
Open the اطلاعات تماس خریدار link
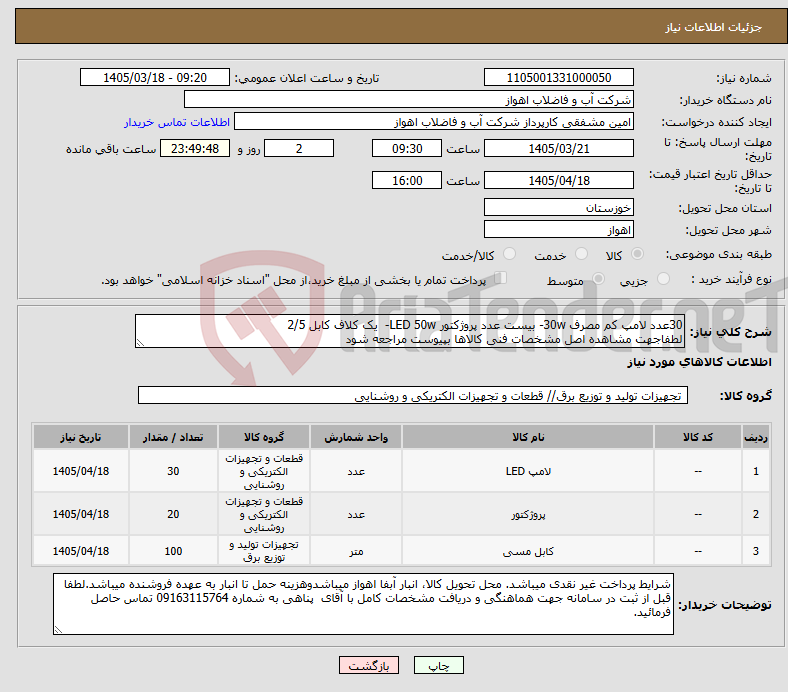pyautogui.click(x=177, y=122)
